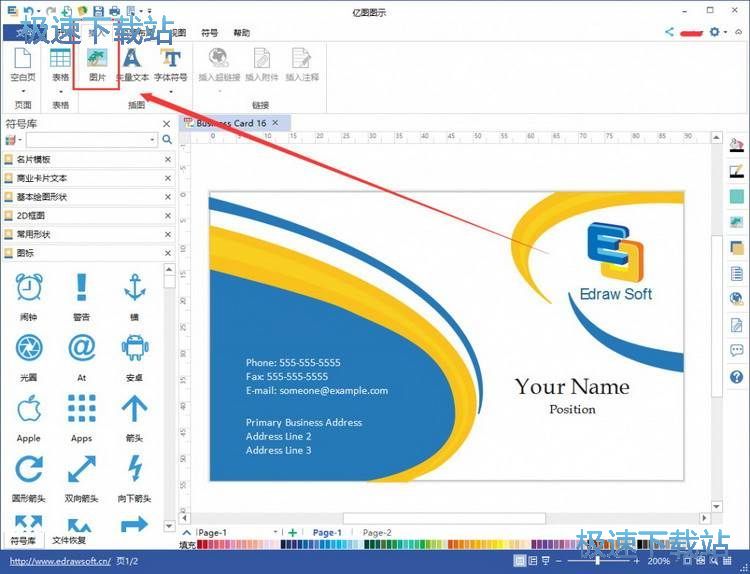The width and height of the screenshot is (750, 574).
Task: Remove the 2D框图 library category
Action: (x=167, y=215)
